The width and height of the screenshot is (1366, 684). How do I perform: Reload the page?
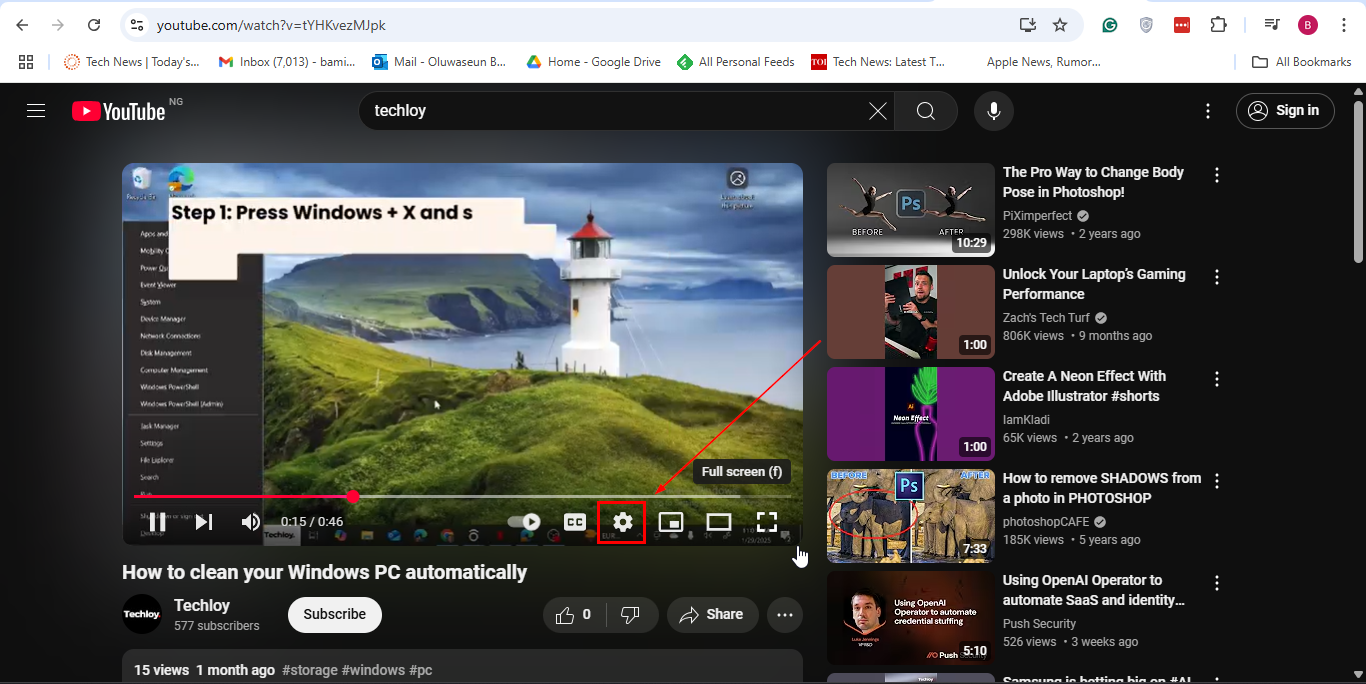coord(94,25)
